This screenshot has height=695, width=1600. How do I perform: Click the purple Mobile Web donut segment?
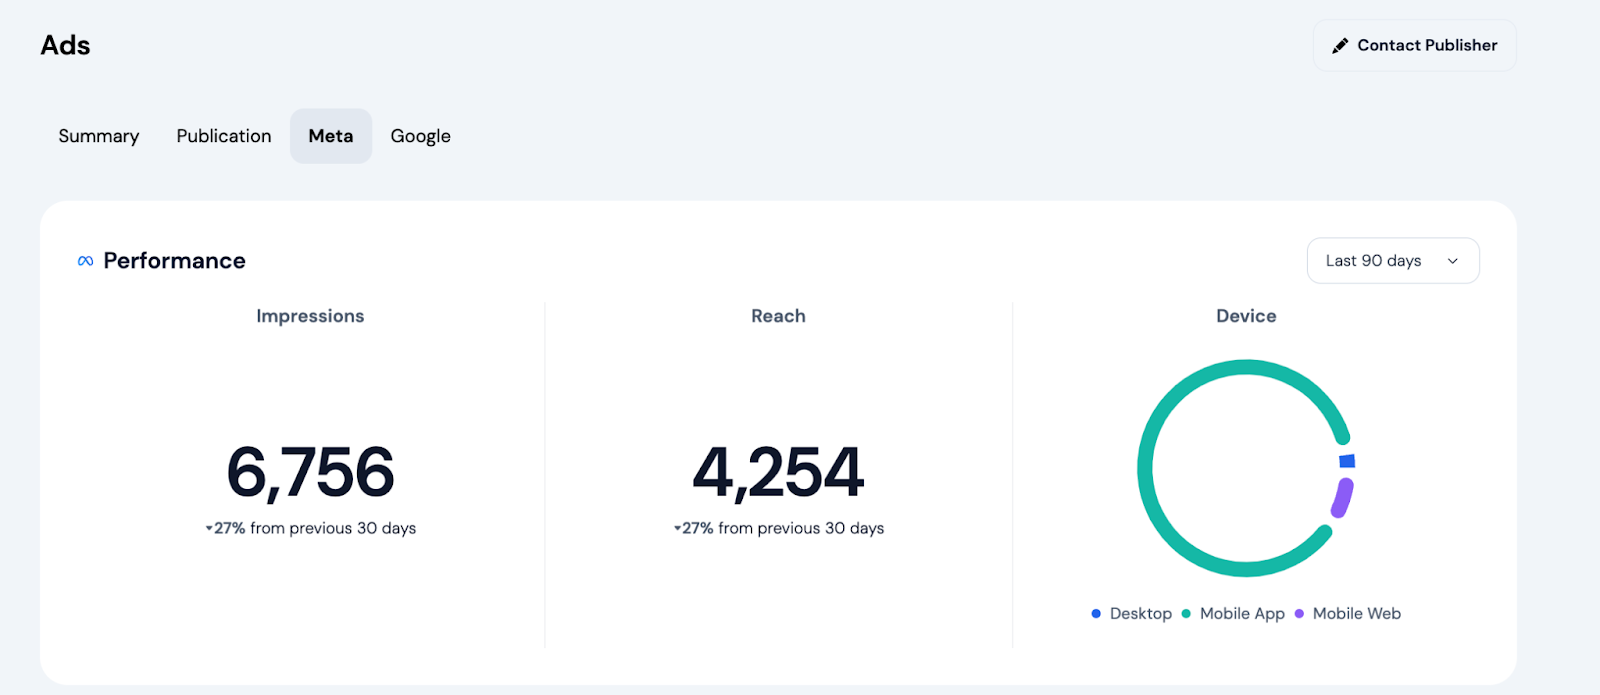[1342, 498]
